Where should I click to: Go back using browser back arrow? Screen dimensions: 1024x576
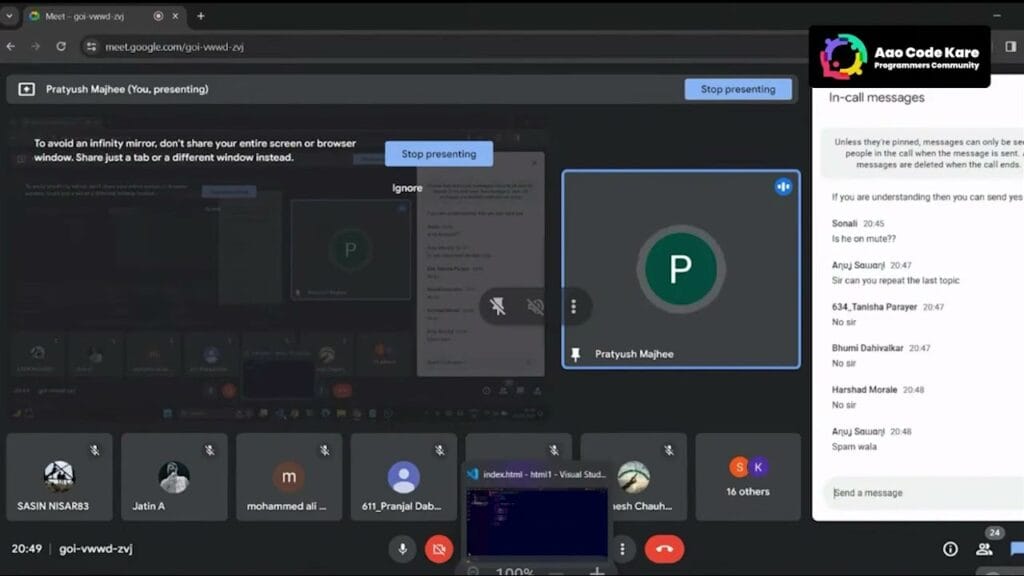click(x=11, y=46)
